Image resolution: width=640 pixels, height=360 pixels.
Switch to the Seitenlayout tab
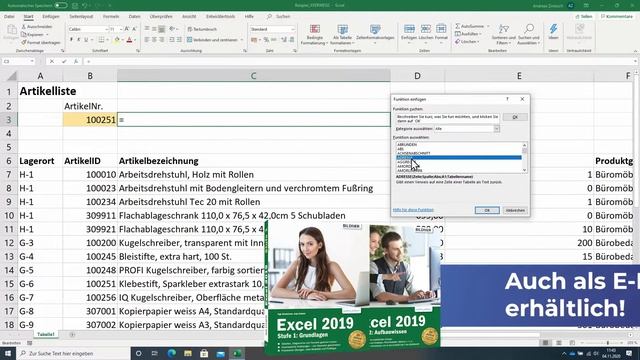click(x=81, y=16)
